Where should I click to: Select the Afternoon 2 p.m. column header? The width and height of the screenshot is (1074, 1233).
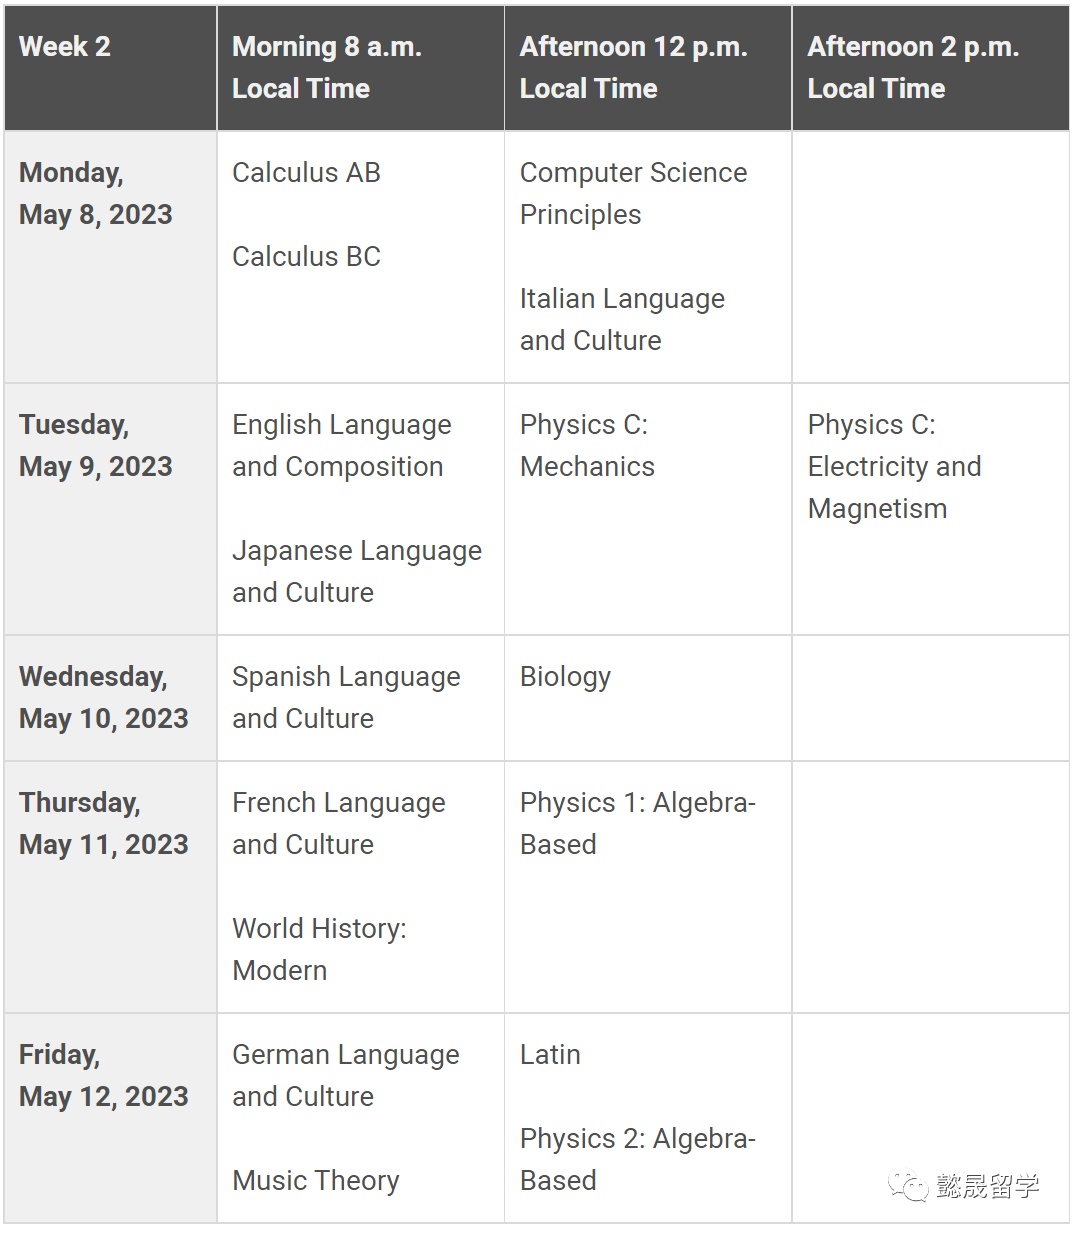point(912,67)
